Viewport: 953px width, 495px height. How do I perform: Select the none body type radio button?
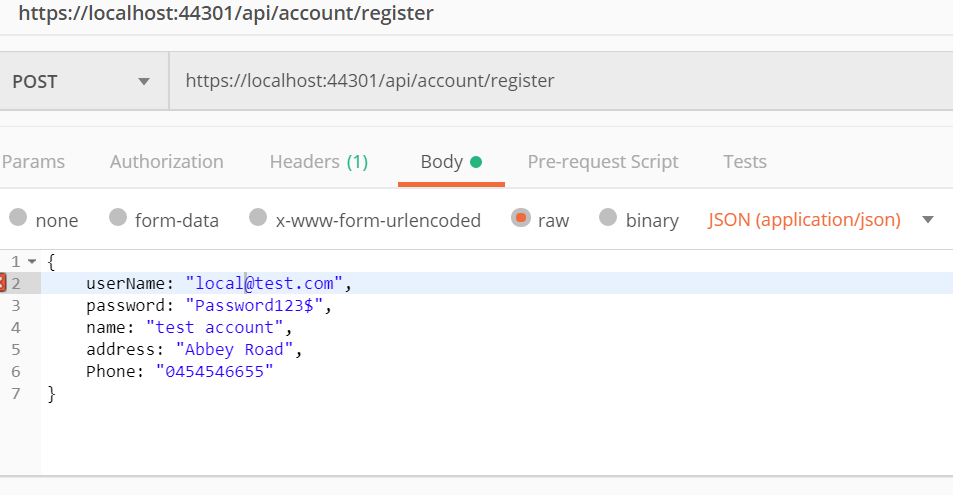point(18,219)
